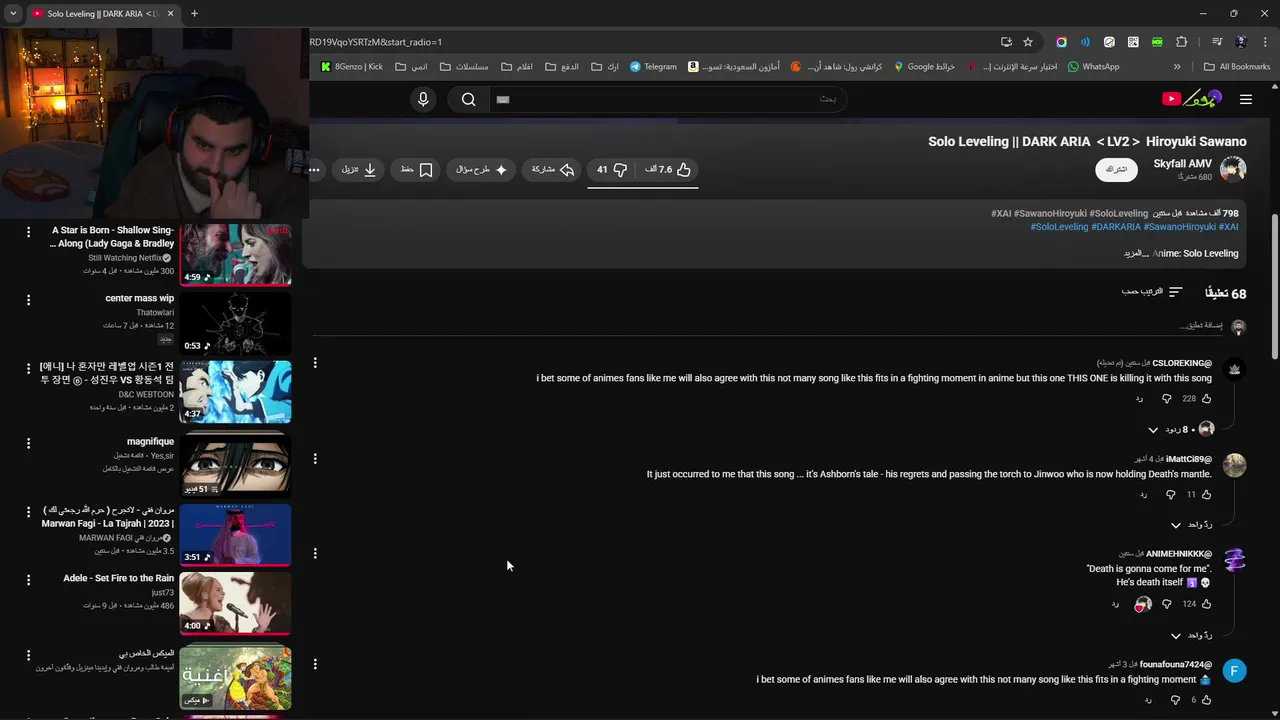1280x720 pixels.
Task: Ask a question with the sparkle button
Action: 482,170
